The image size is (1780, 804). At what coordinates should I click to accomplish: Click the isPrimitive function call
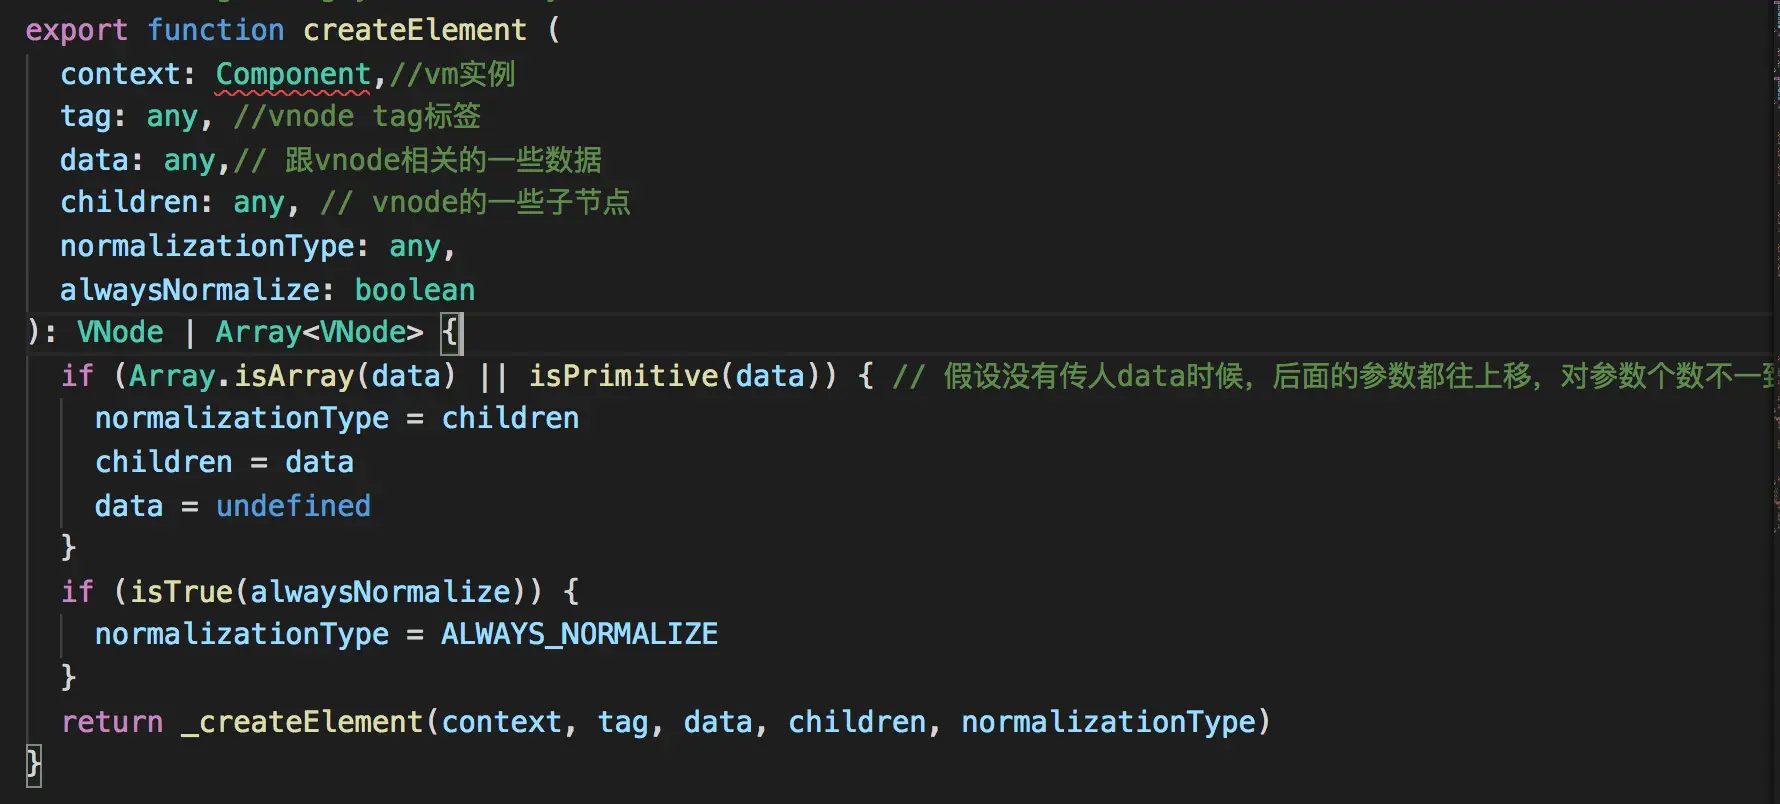622,377
